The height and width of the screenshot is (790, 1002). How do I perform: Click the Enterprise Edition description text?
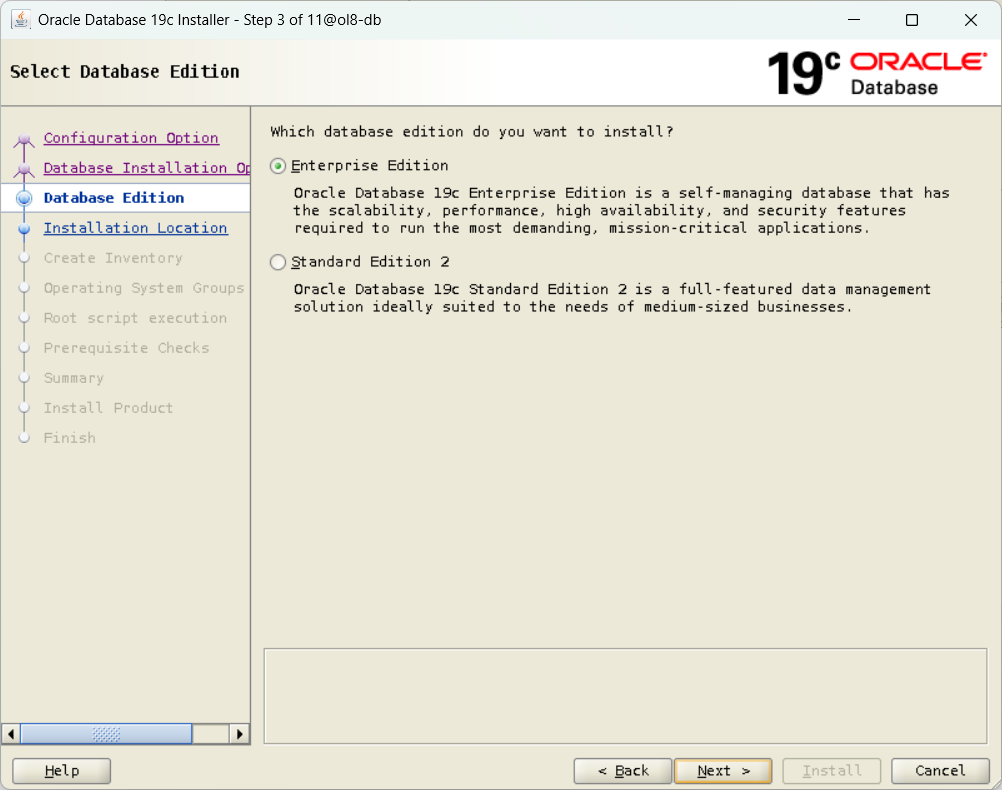[x=621, y=210]
